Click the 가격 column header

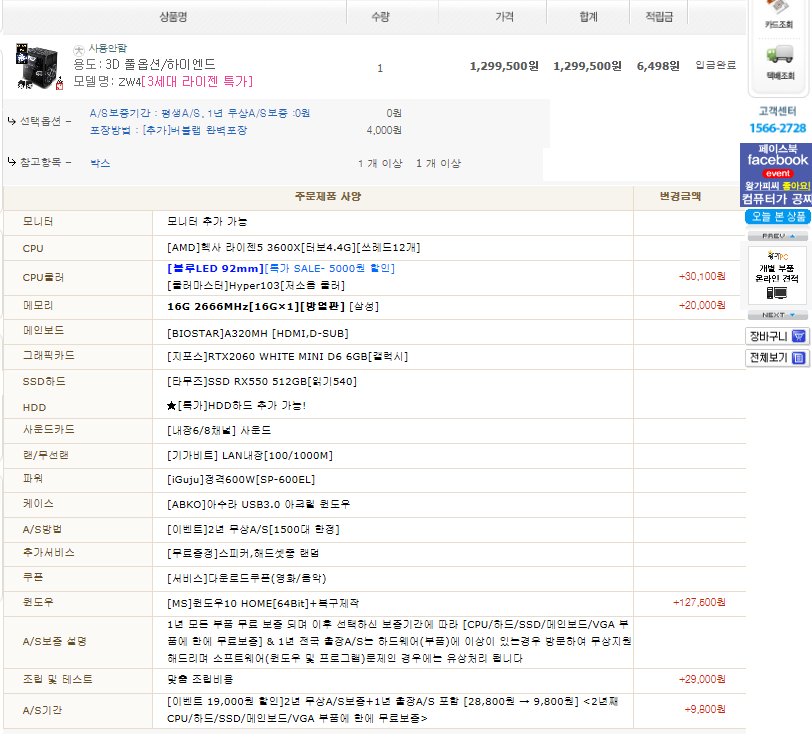(x=504, y=17)
